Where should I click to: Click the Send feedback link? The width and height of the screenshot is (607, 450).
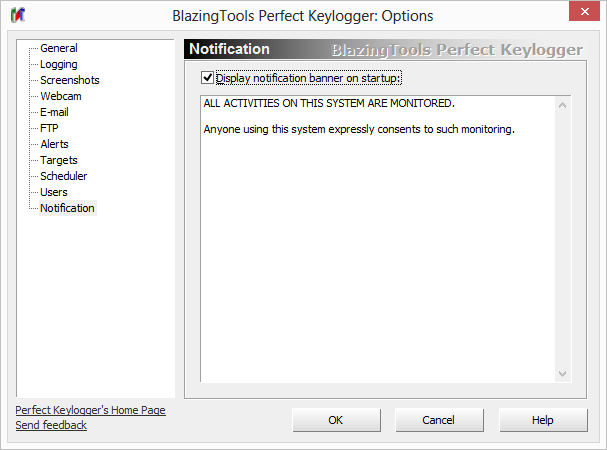[51, 425]
